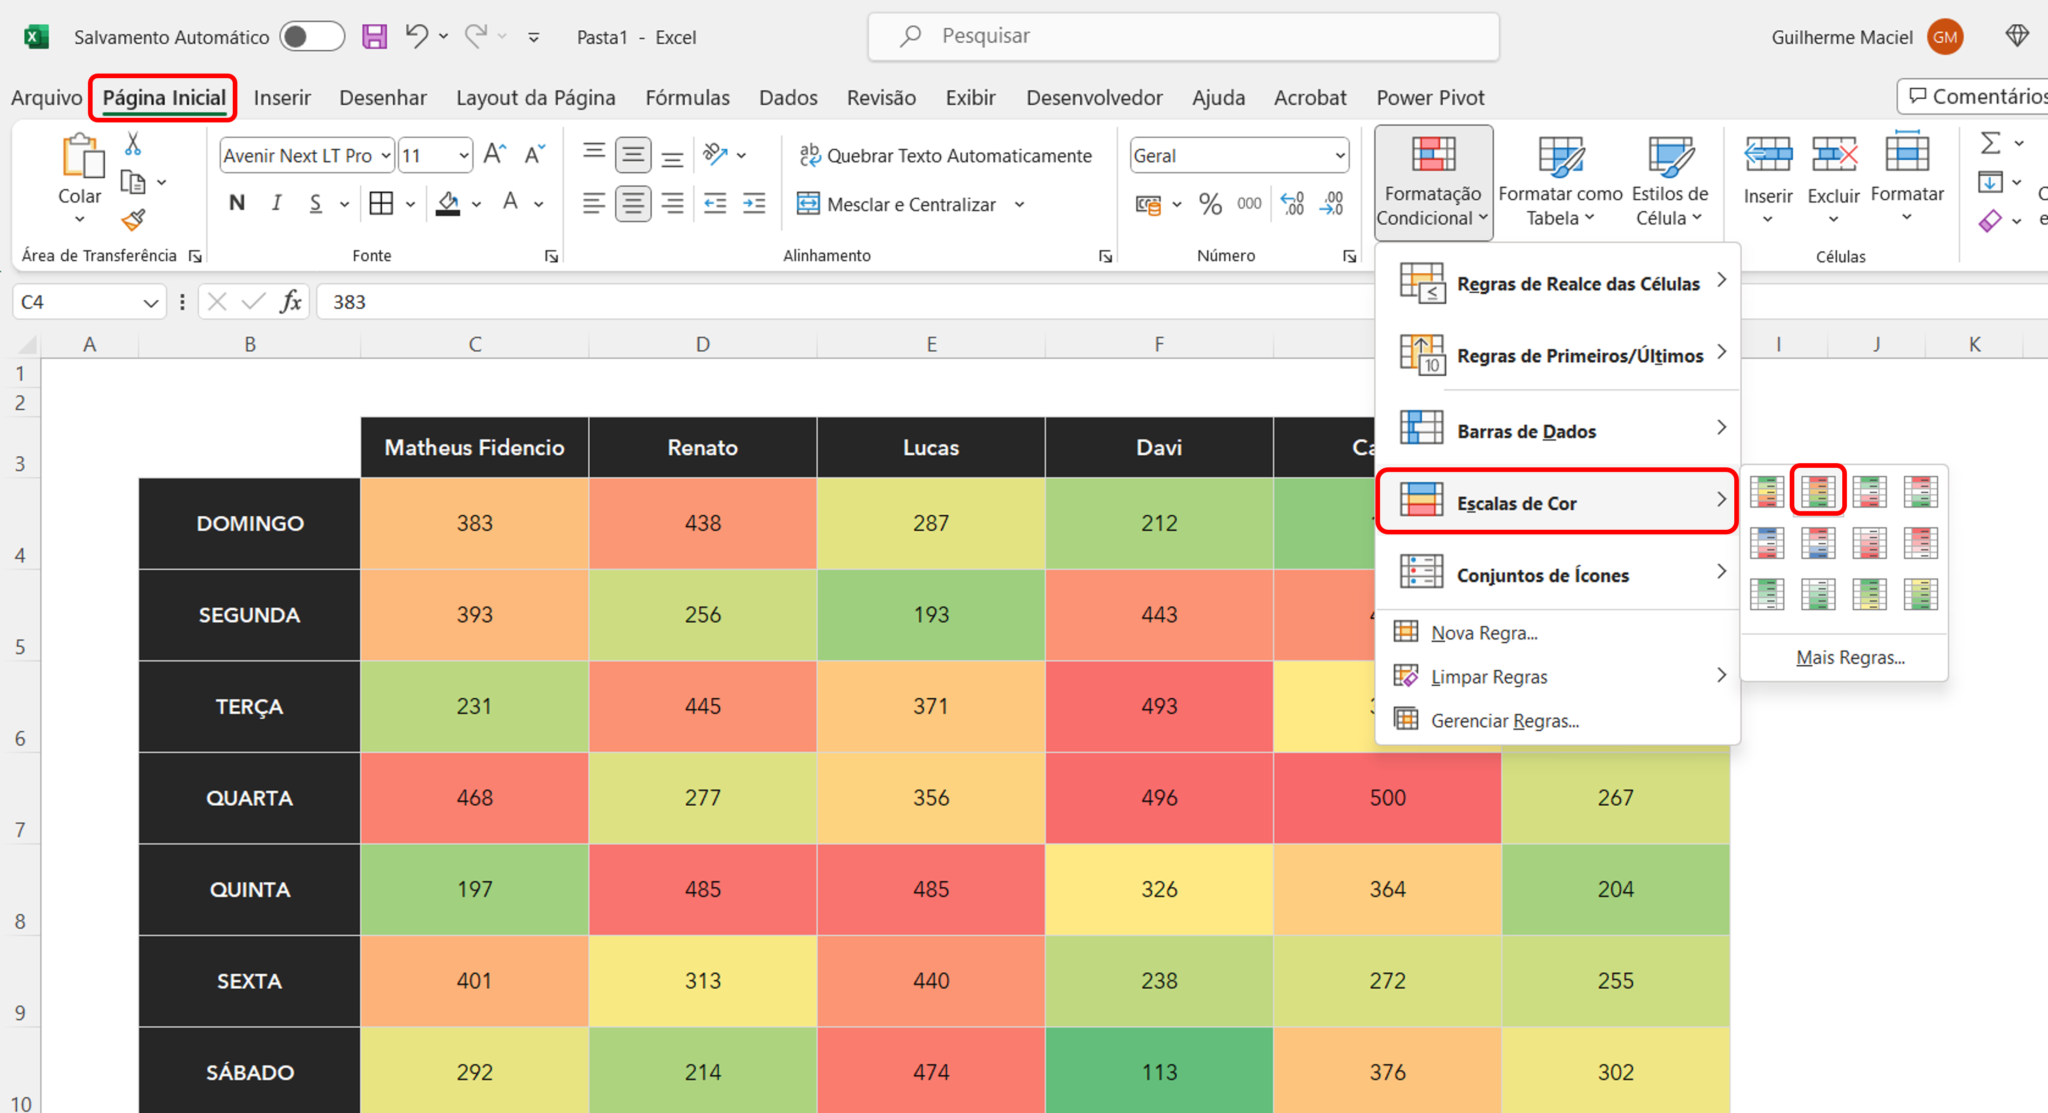Apply italic formatting
Viewport: 2048px width, 1113px height.
point(276,203)
